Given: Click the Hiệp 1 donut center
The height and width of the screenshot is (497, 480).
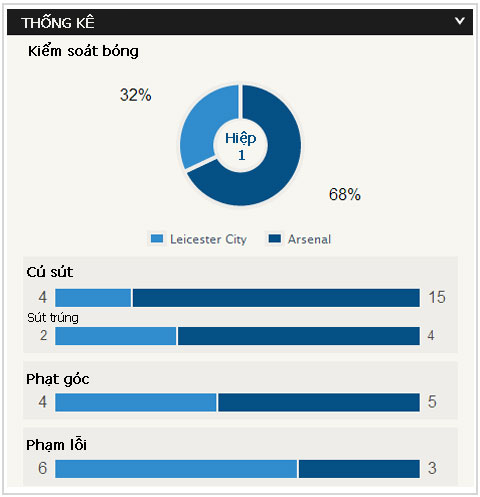Looking at the screenshot, I should pyautogui.click(x=240, y=146).
